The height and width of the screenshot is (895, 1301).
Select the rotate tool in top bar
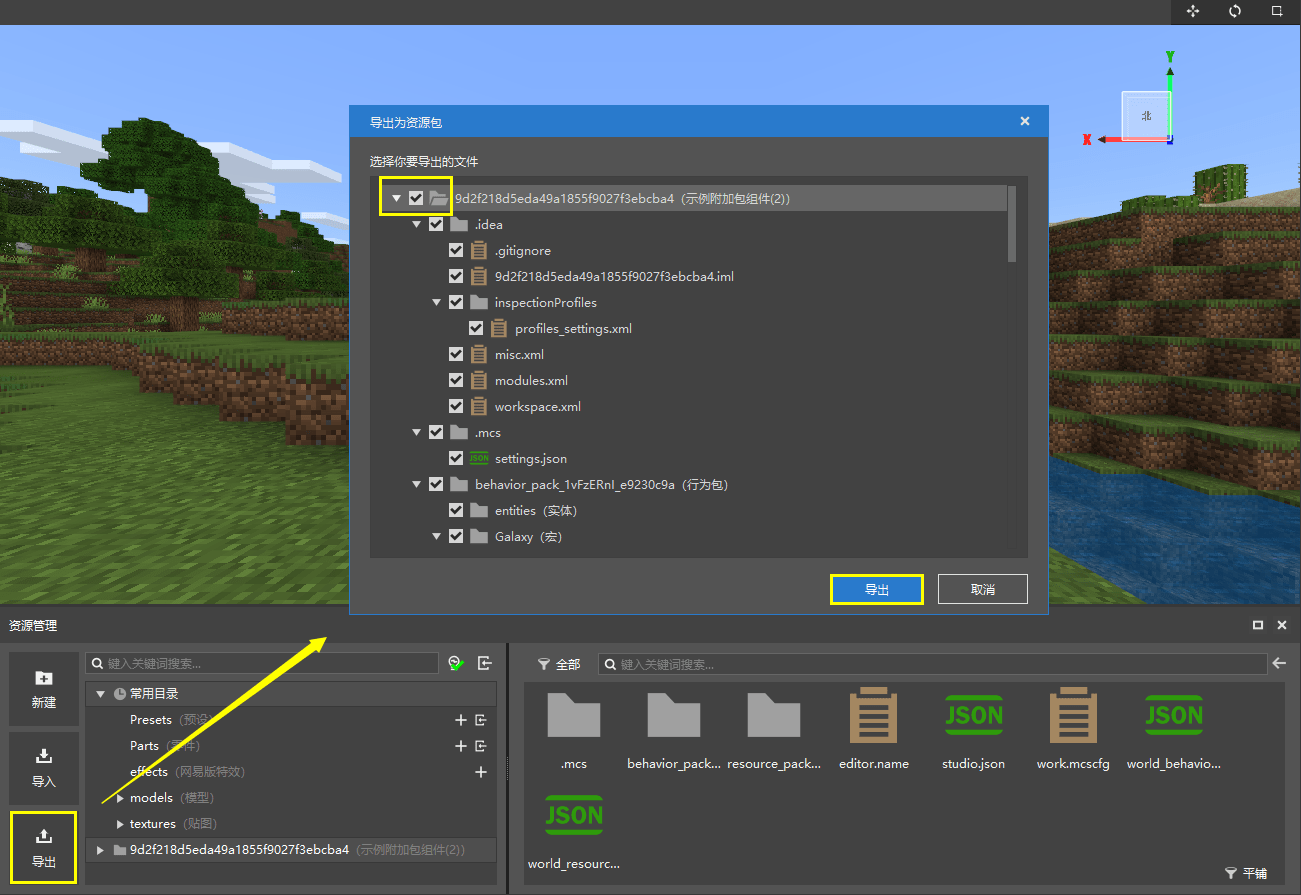click(x=1235, y=11)
